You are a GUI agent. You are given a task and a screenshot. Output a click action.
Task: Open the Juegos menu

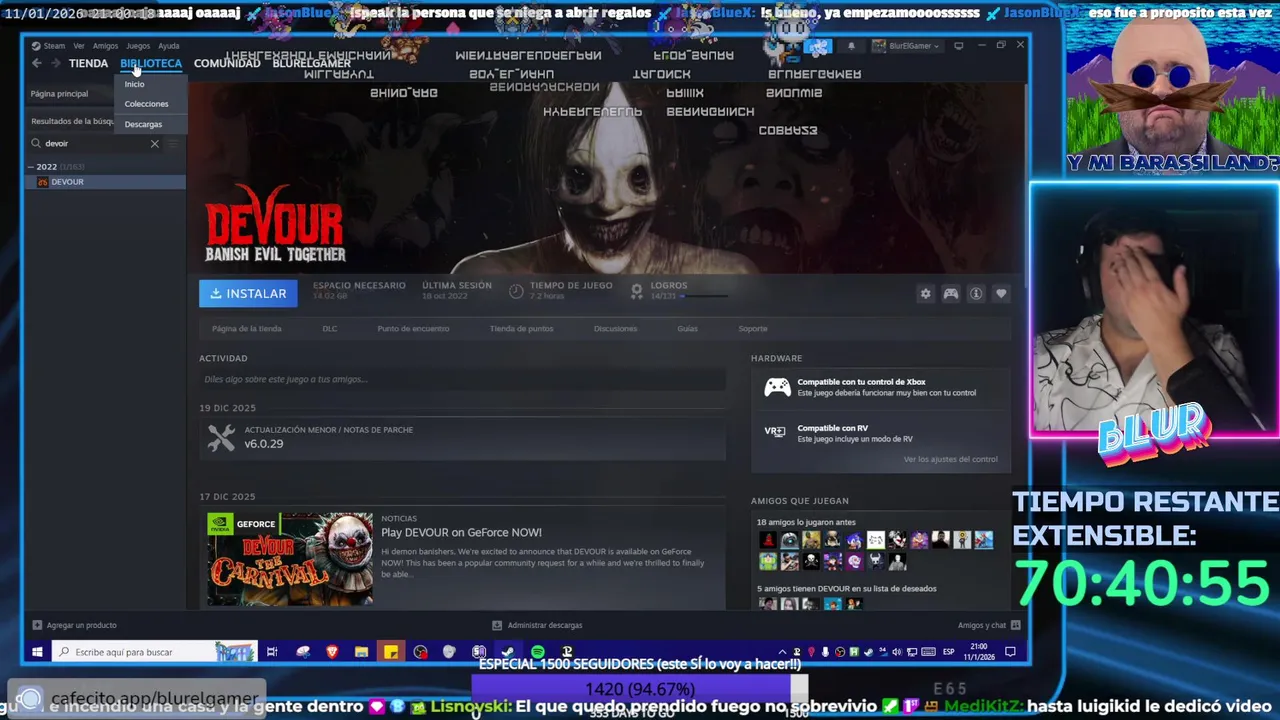pyautogui.click(x=138, y=46)
